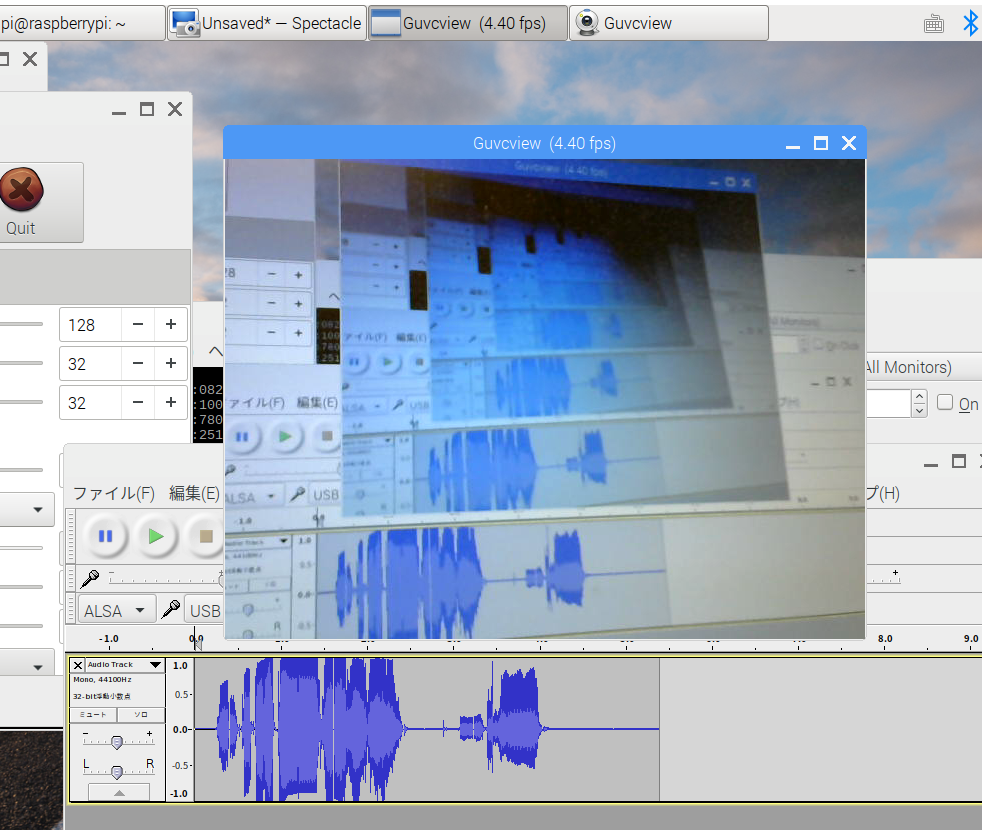Click the up arrow of Spectacle's spin box
The image size is (982, 830).
tap(919, 397)
